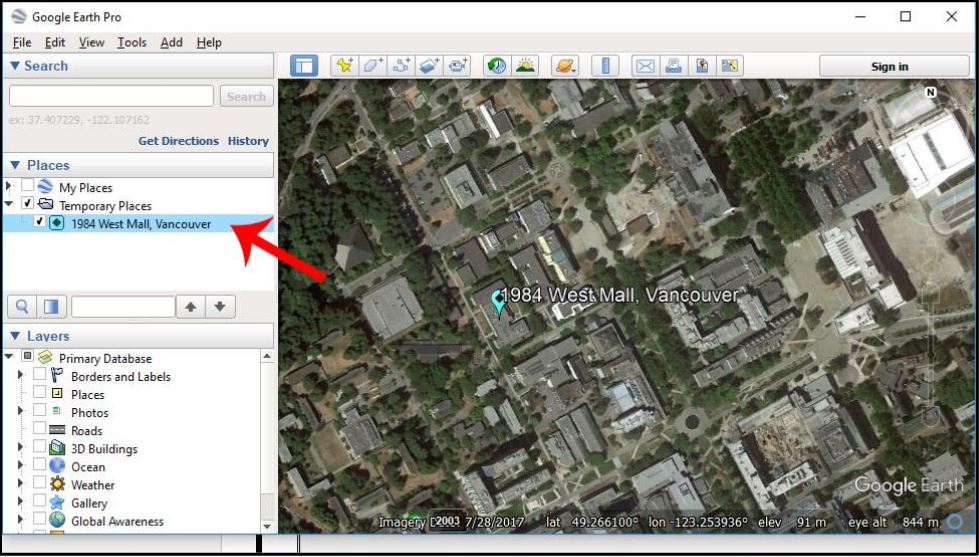Select the Ruler tool icon
The width and height of the screenshot is (979, 557).
point(605,66)
